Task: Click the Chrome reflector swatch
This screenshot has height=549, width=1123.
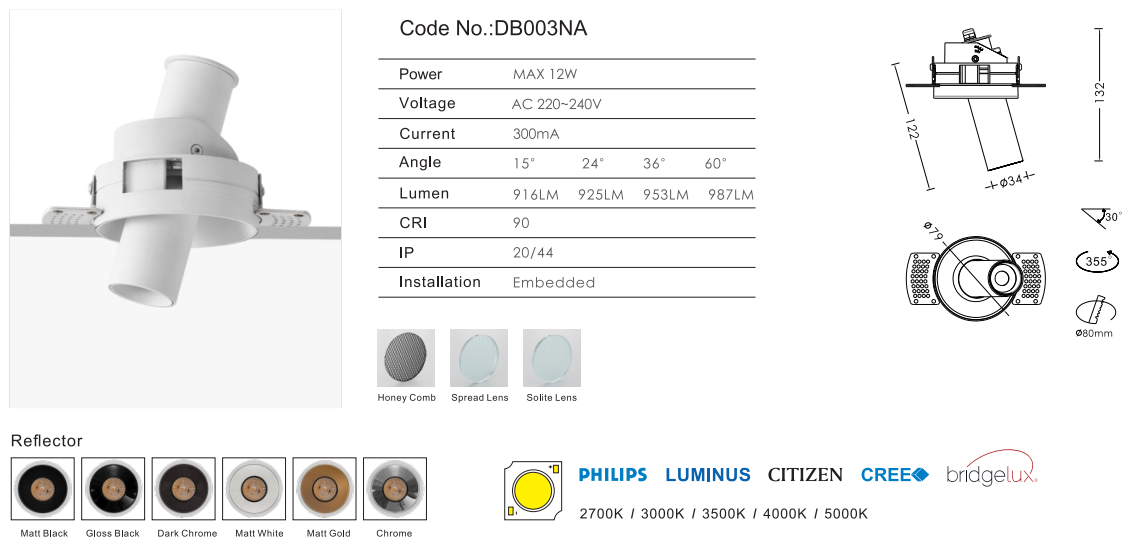Action: click(x=395, y=489)
